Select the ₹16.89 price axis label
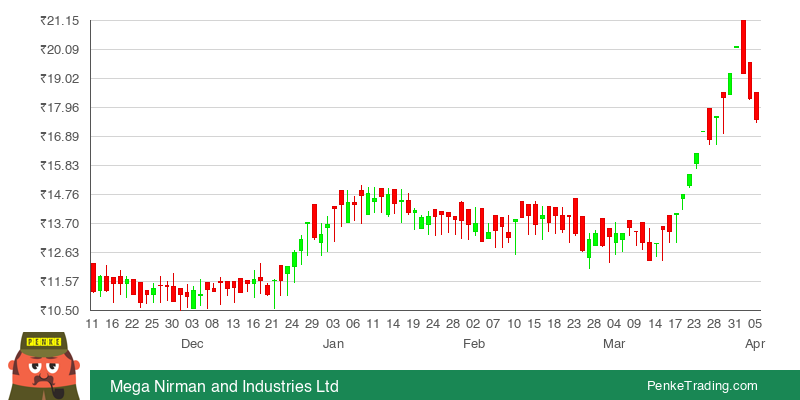Screen dimensions: 800x400 click(60, 137)
